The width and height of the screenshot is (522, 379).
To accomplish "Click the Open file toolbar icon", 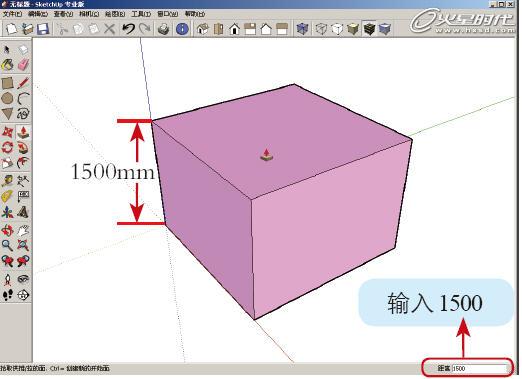I will (x=27, y=29).
